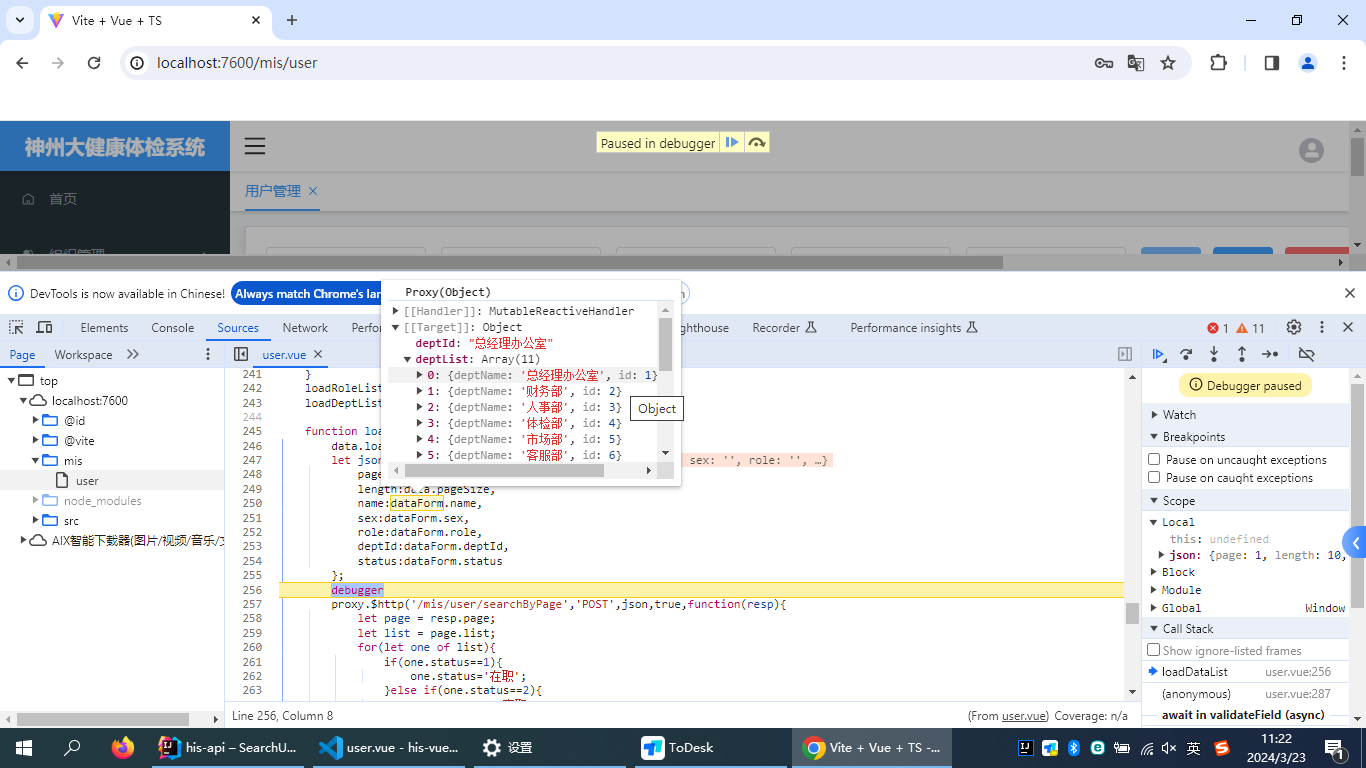This screenshot has width=1366, height=768.
Task: Select the inspect element picker icon
Action: [x=17, y=327]
